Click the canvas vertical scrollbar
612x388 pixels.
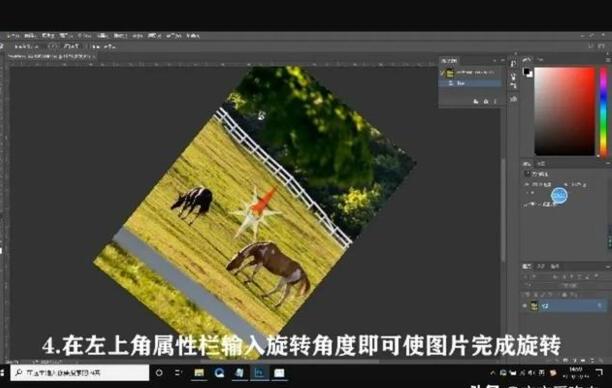coord(503,209)
